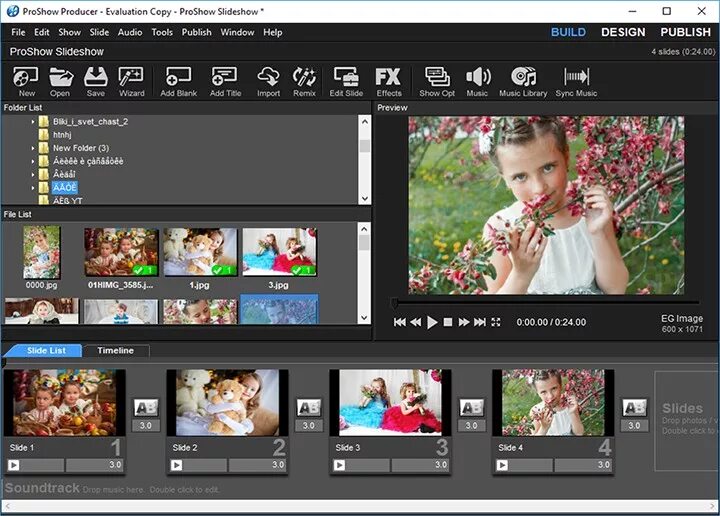Open the Music Library
The width and height of the screenshot is (720, 516).
523,81
